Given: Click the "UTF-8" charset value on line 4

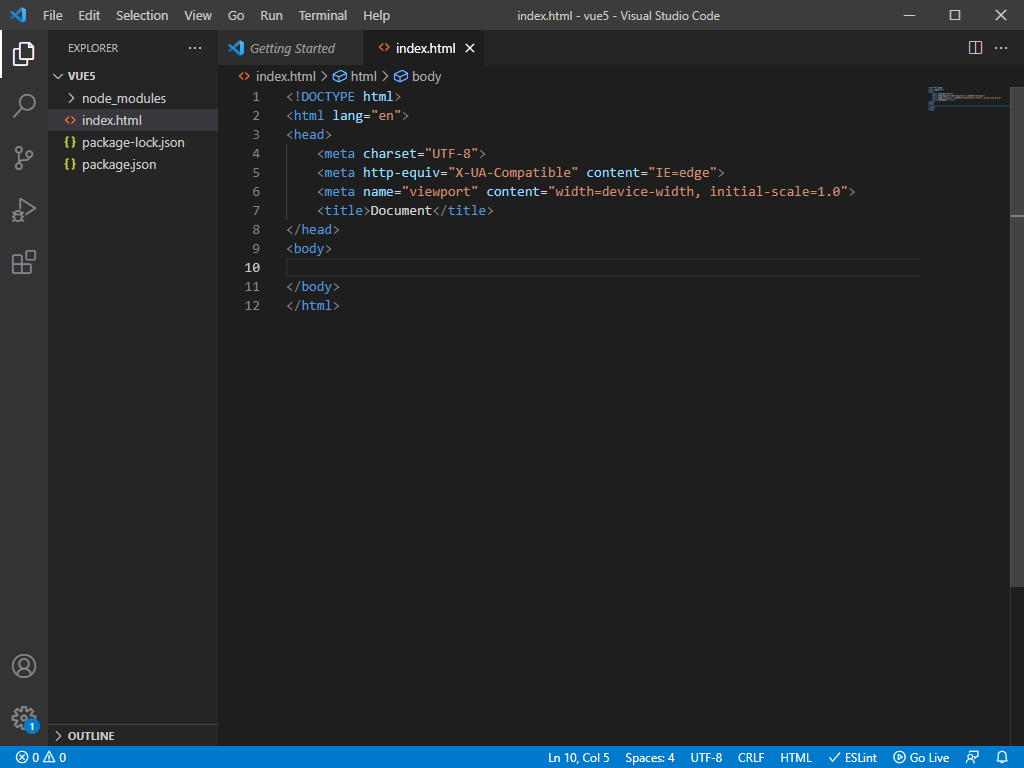Looking at the screenshot, I should [x=451, y=153].
